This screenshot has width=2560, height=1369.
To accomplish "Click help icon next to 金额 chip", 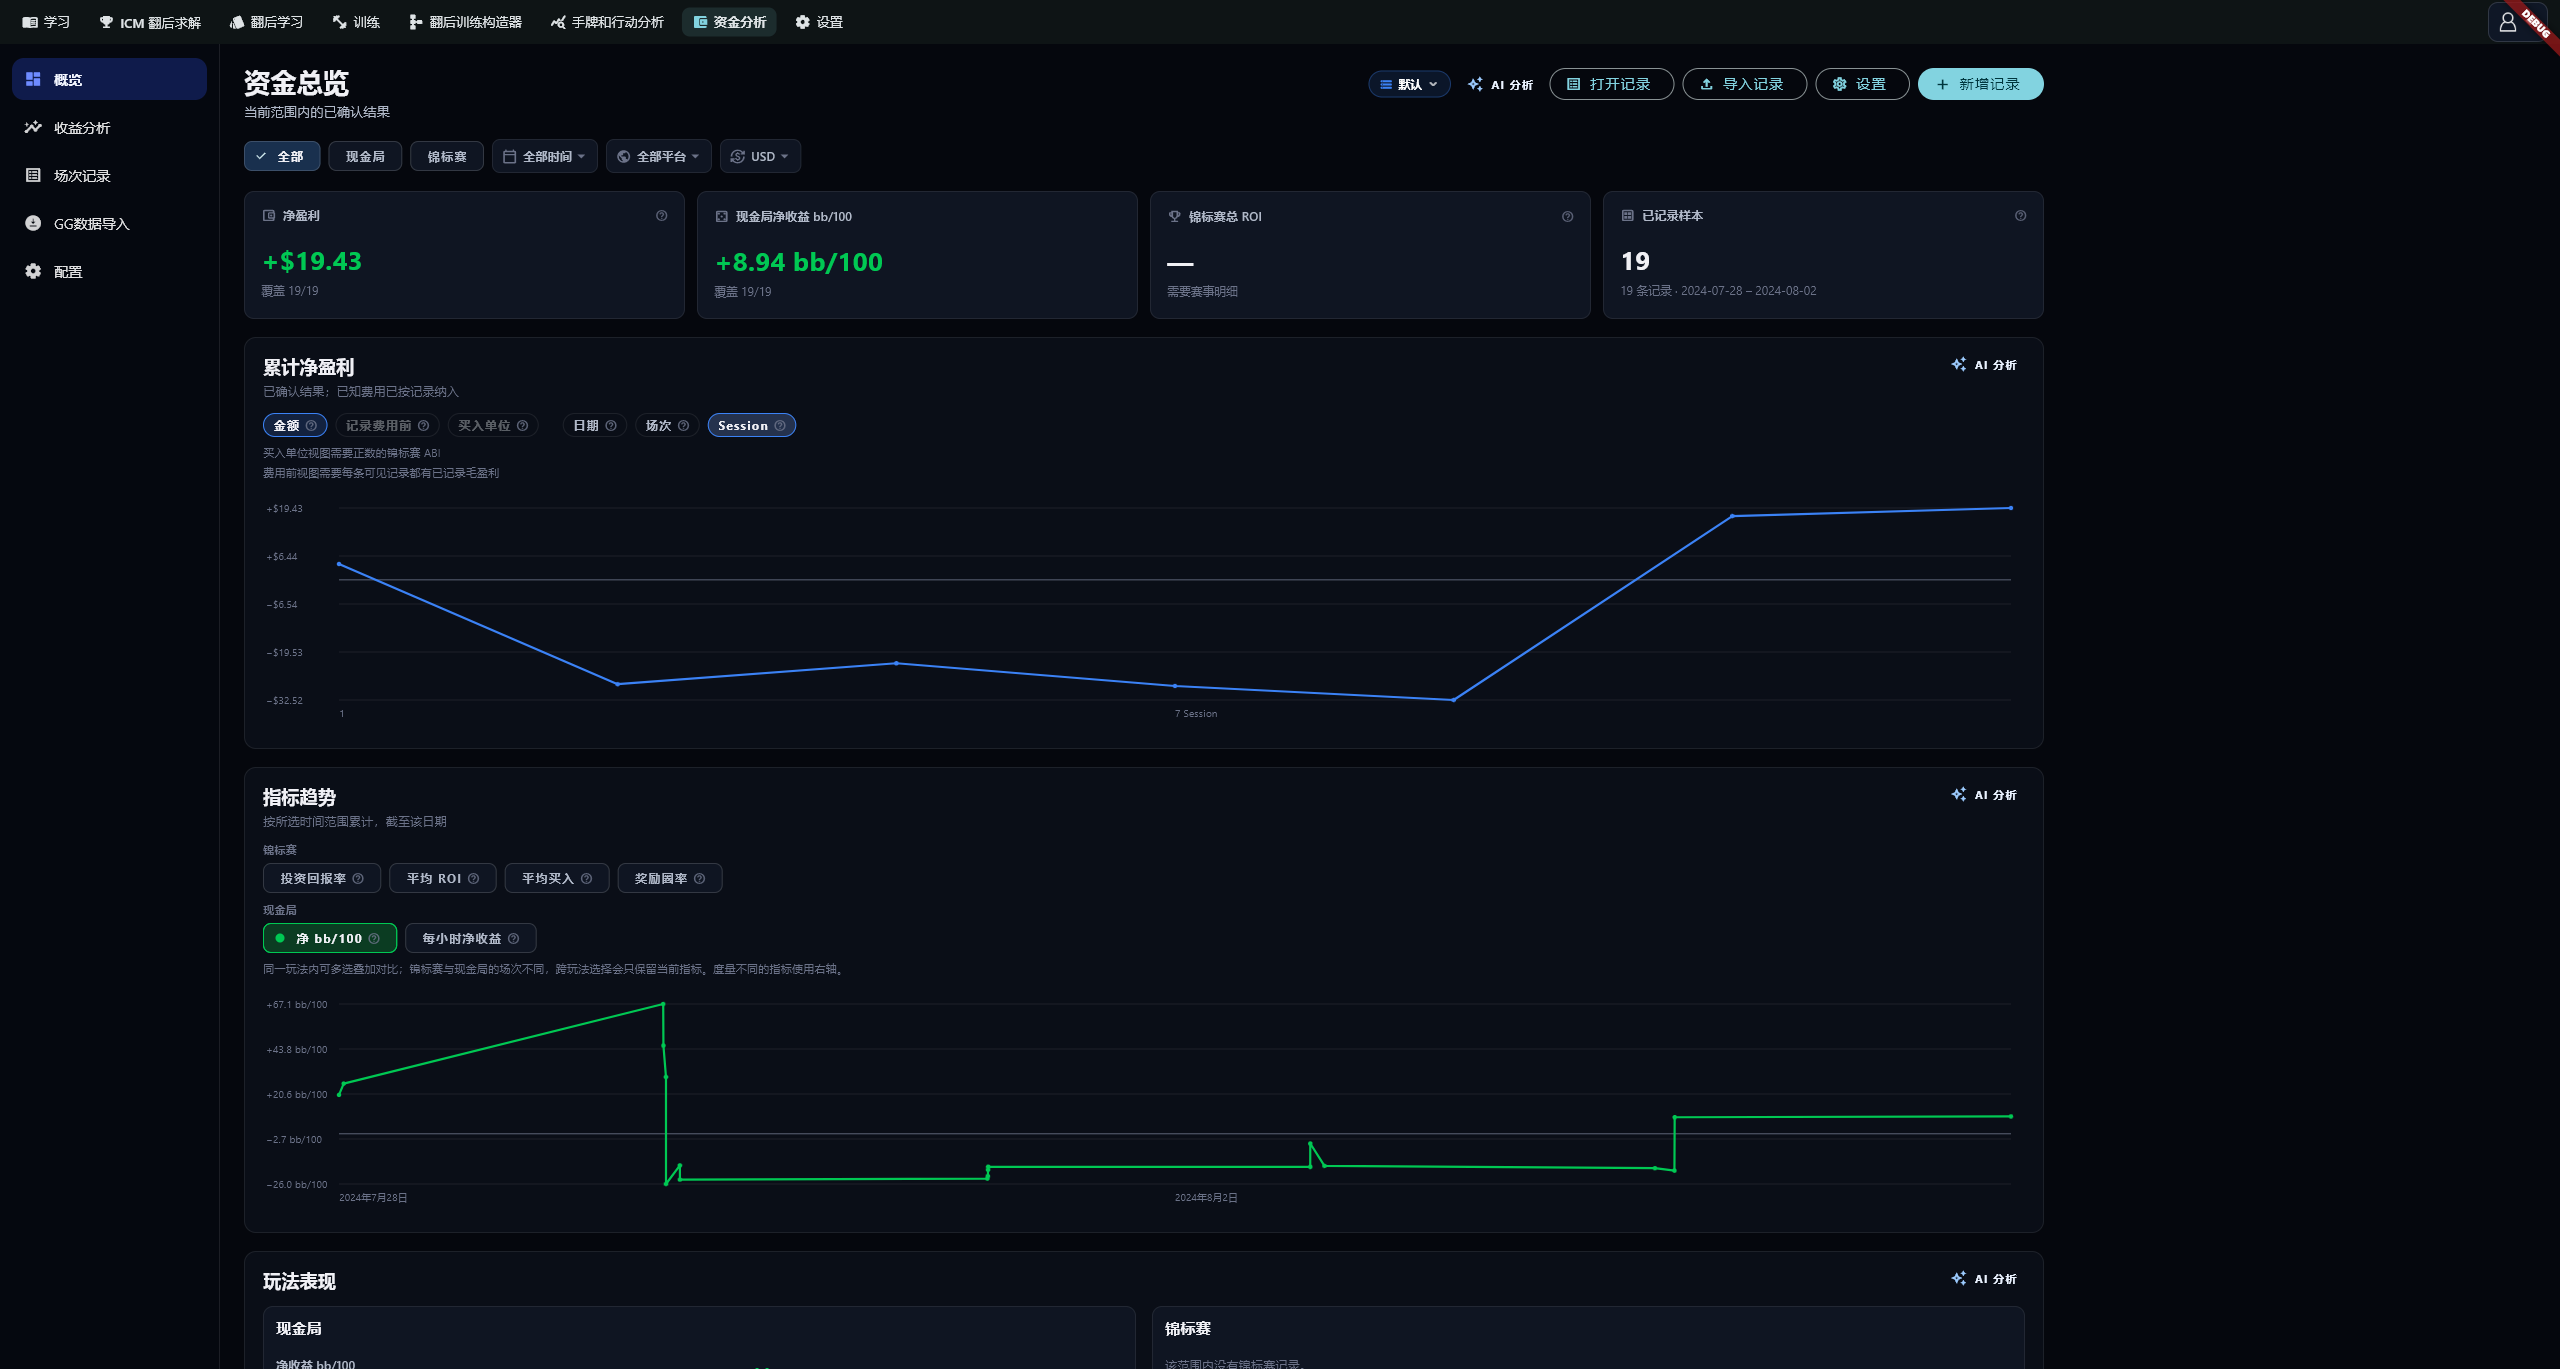I will pyautogui.click(x=311, y=426).
